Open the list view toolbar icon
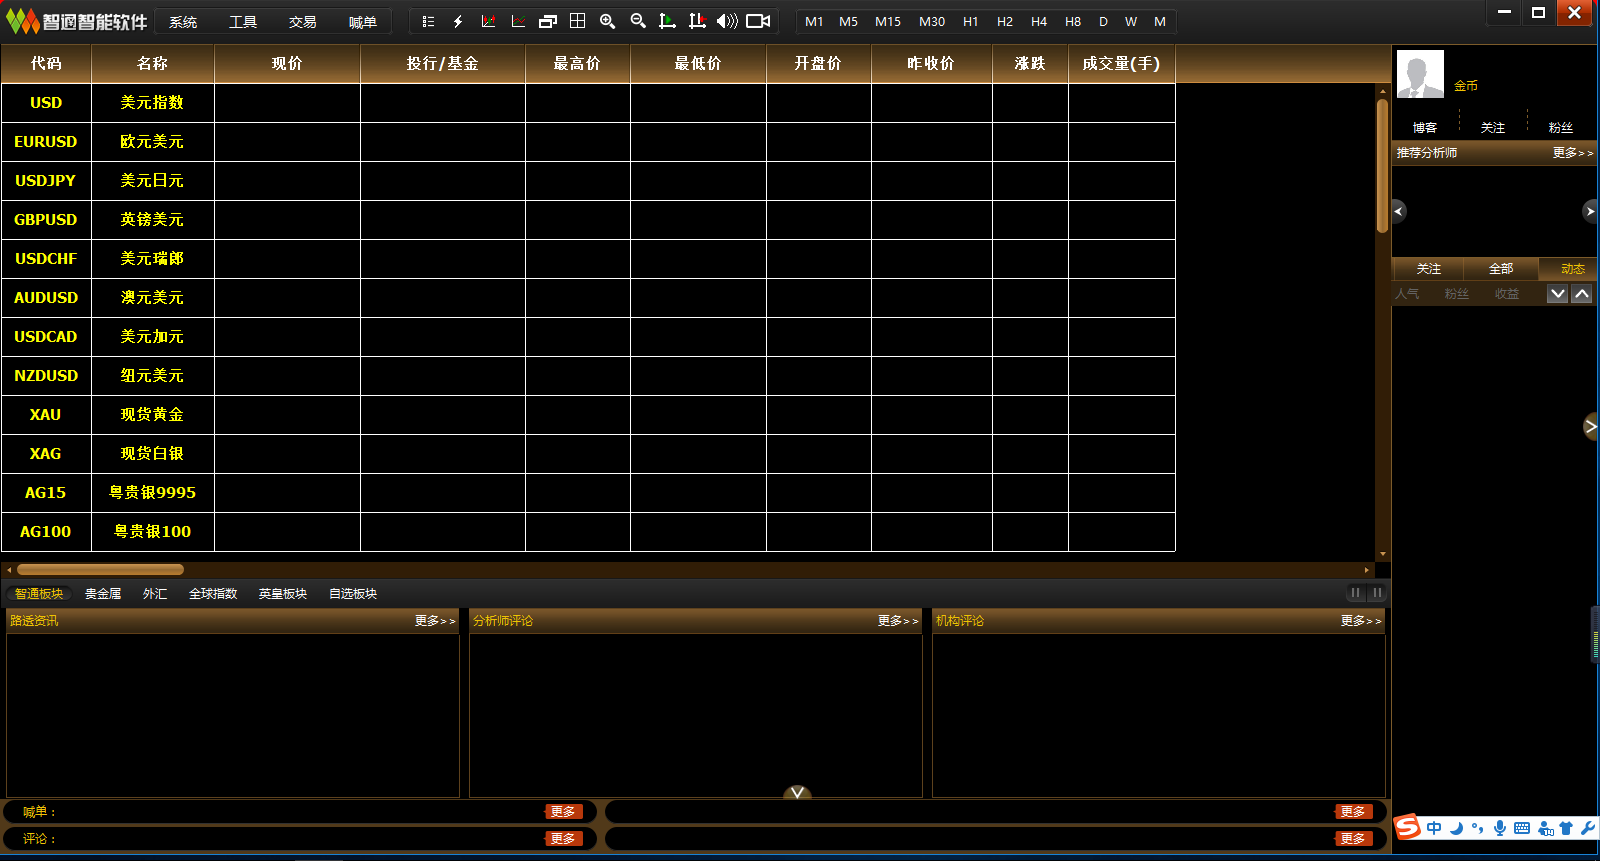 [x=428, y=21]
